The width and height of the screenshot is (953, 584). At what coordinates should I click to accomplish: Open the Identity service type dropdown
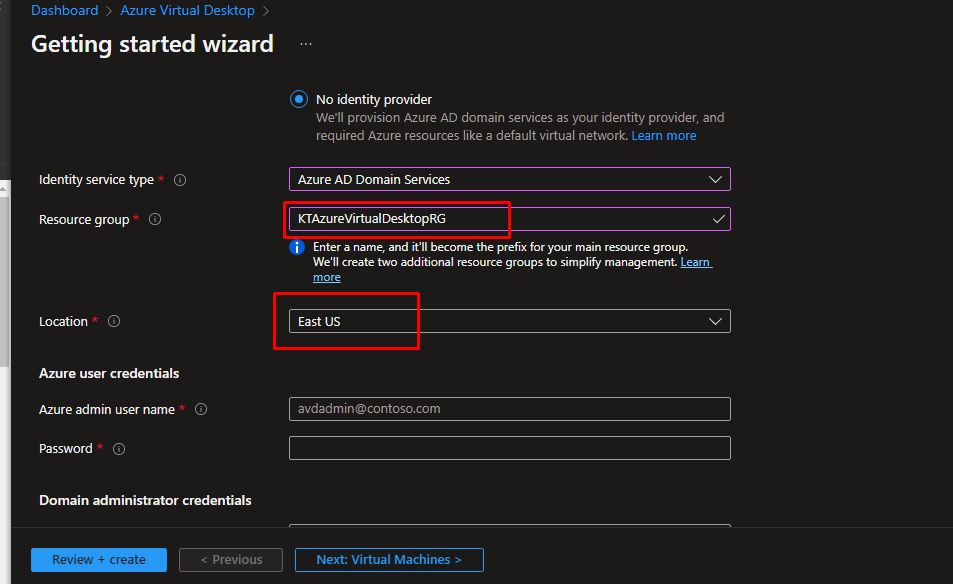click(x=509, y=180)
